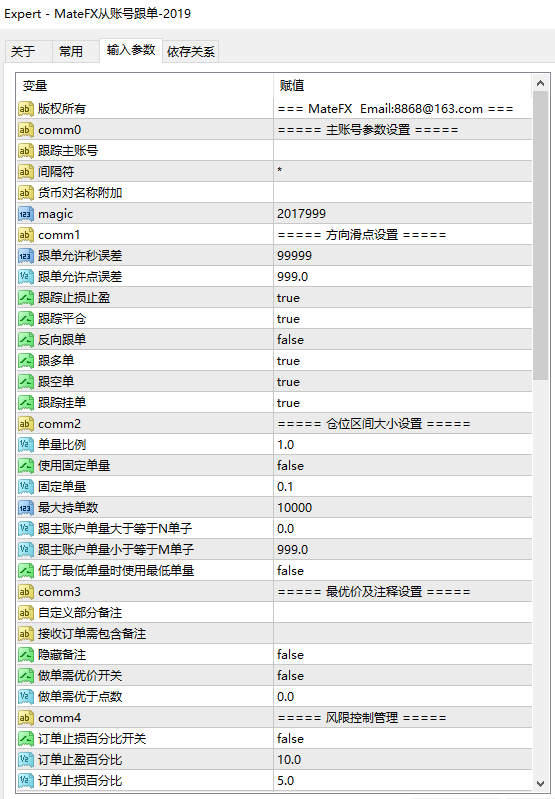Select the icon next to 跟踪主账号

click(x=25, y=151)
